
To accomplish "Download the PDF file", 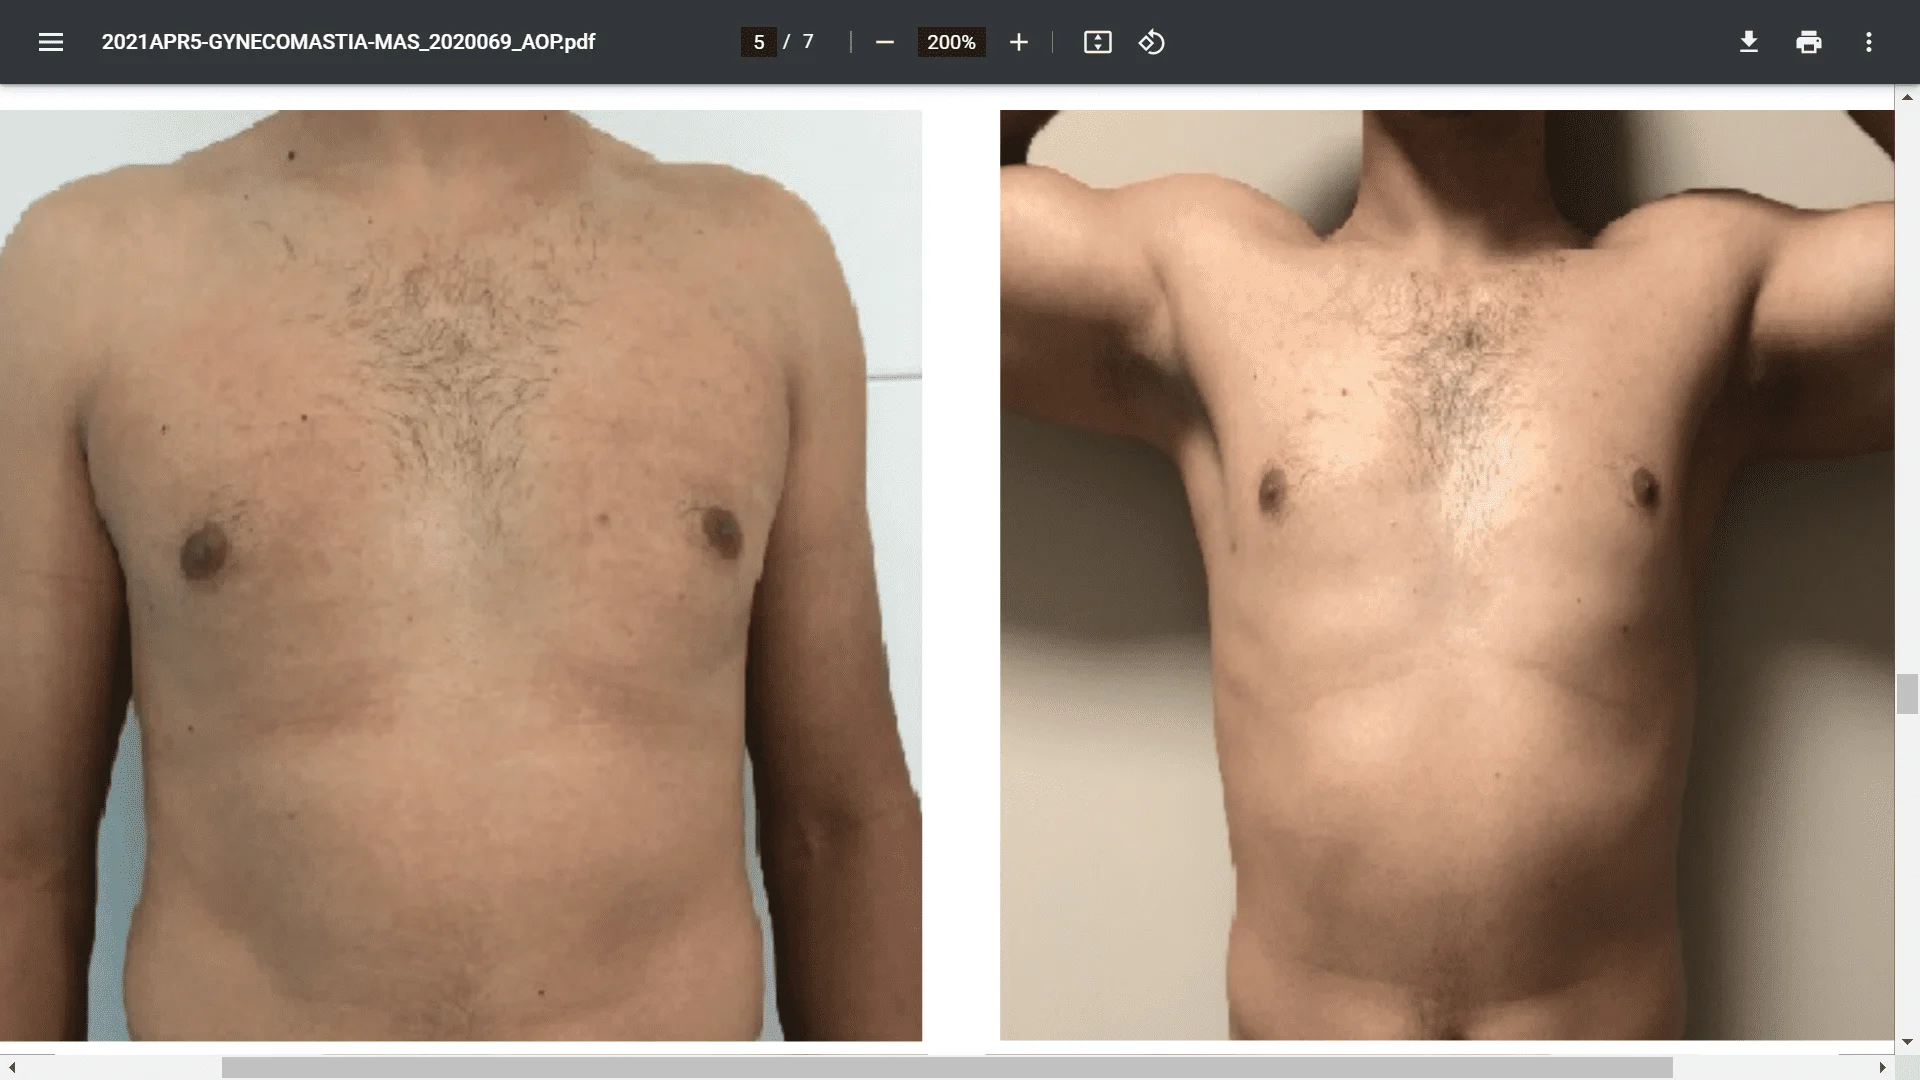I will (1748, 42).
